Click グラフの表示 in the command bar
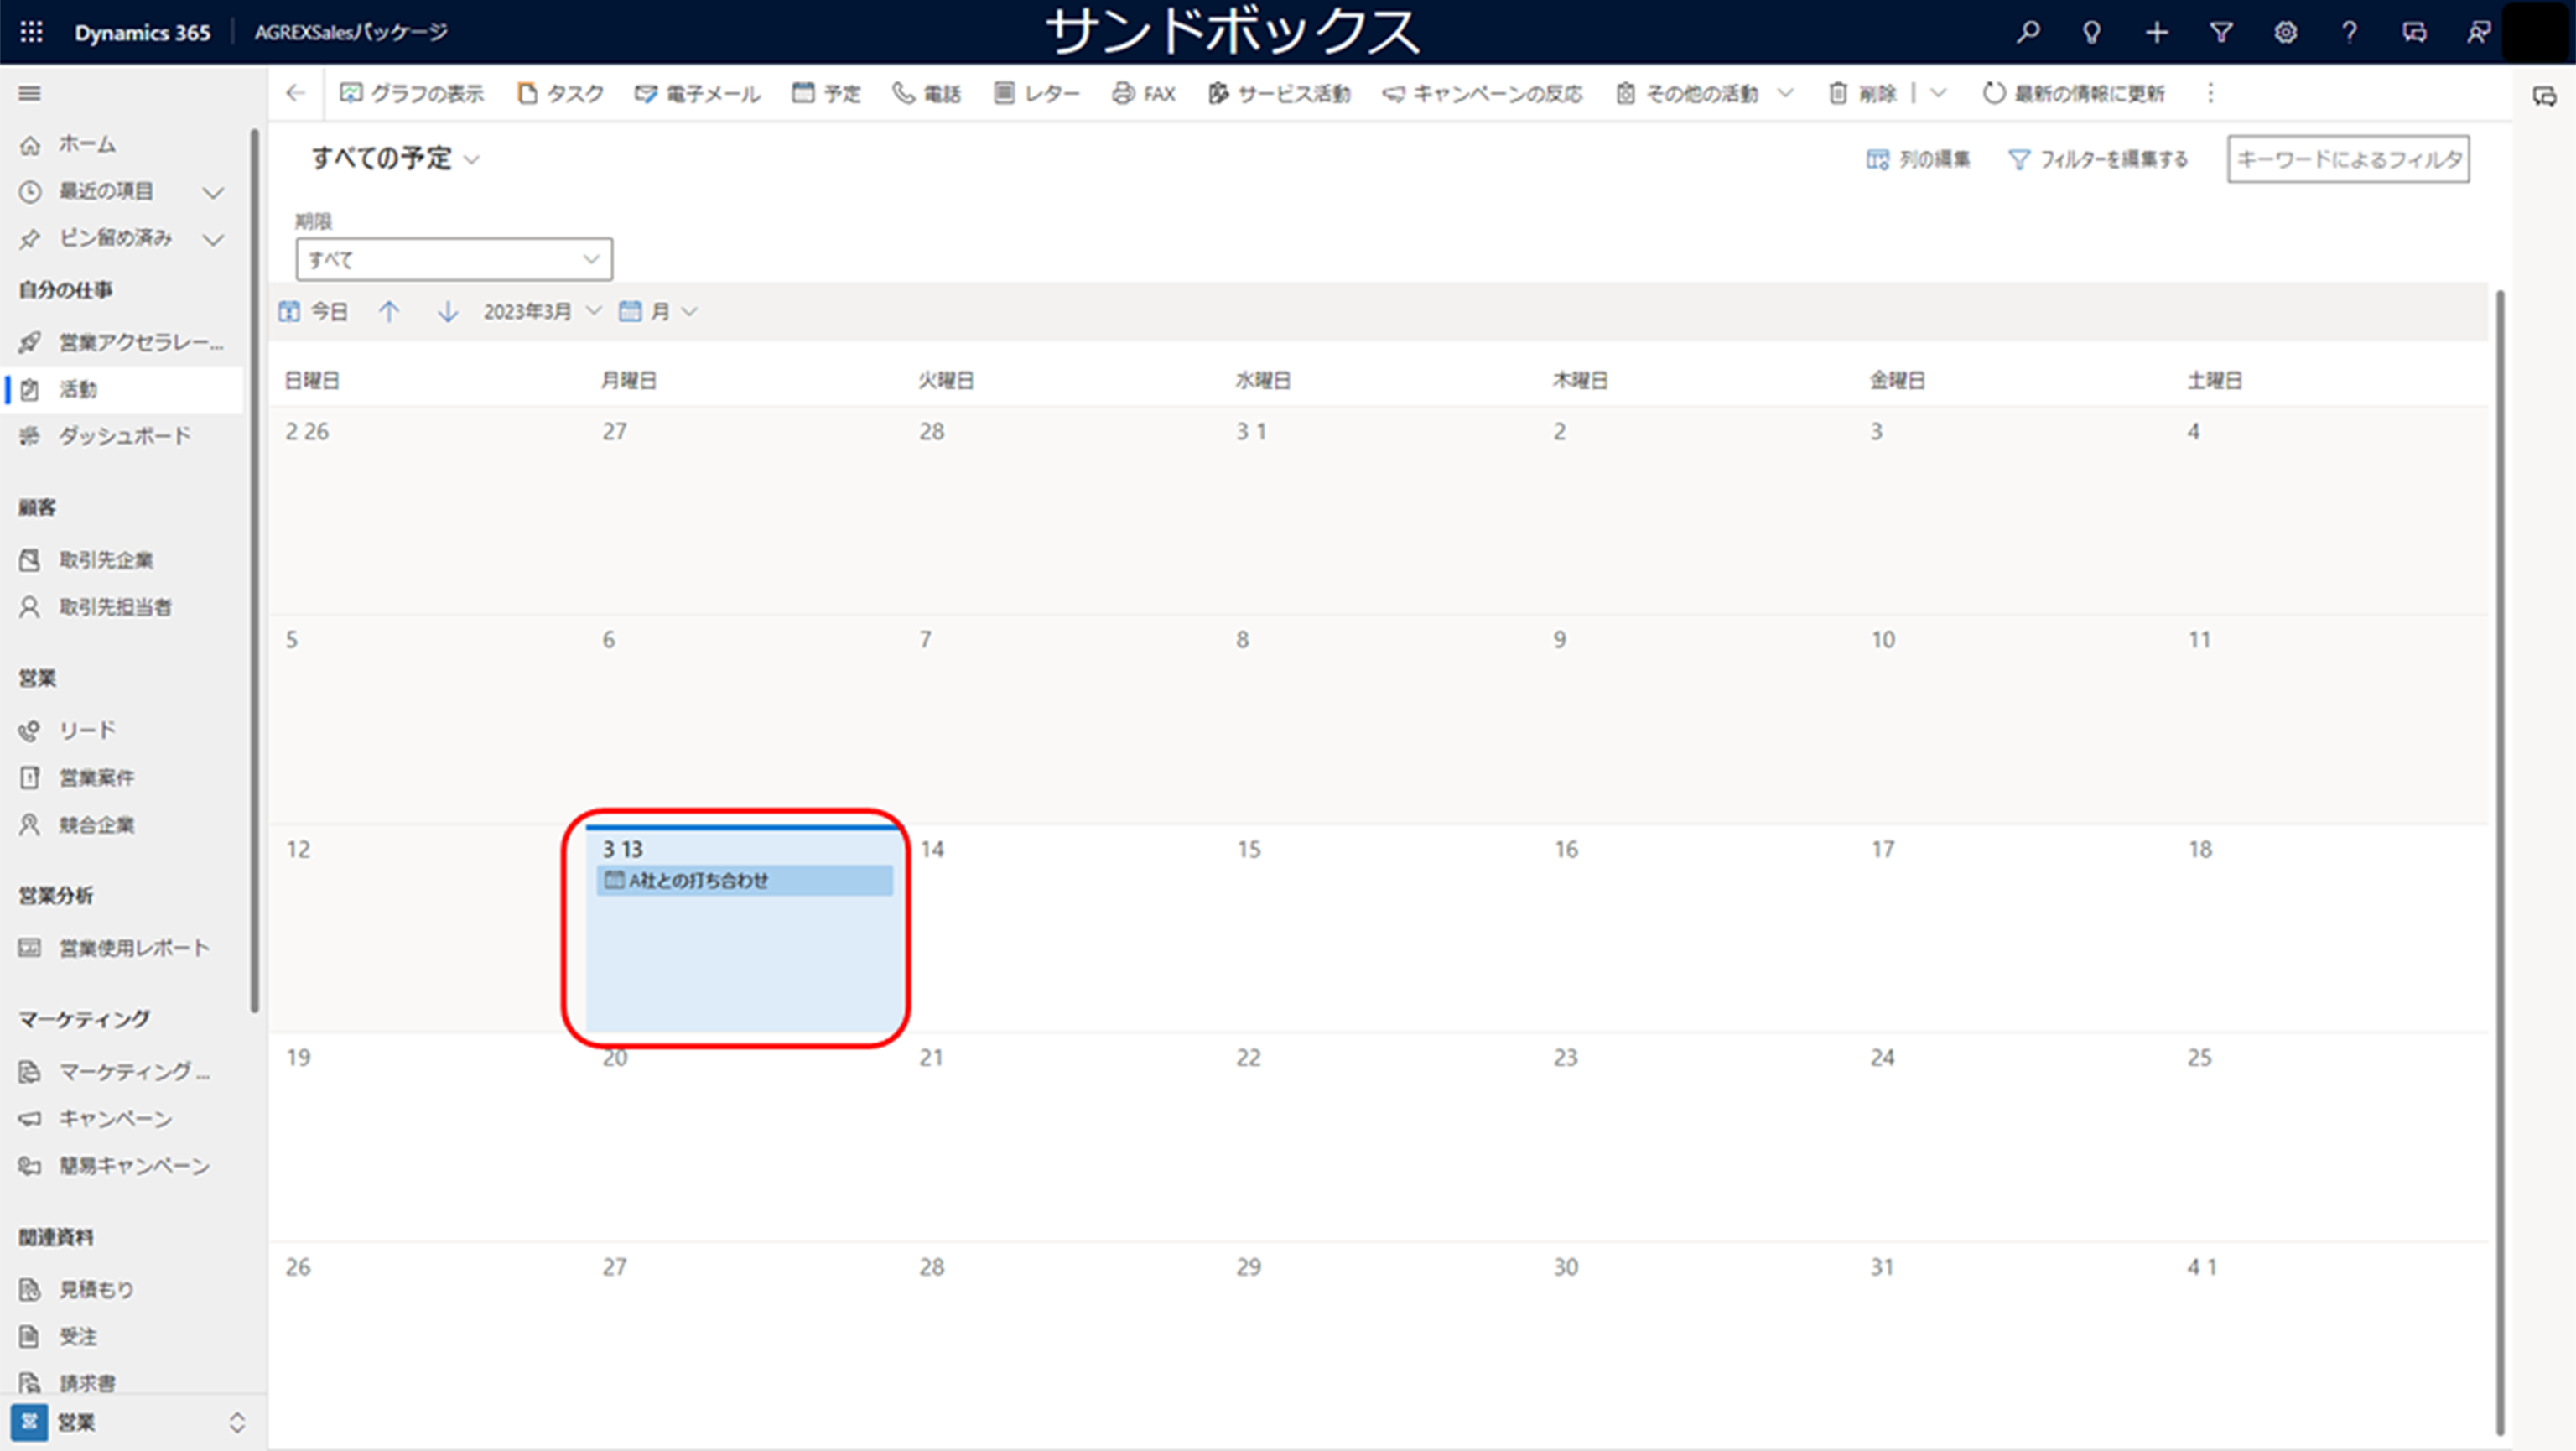This screenshot has height=1451, width=2576. 412,93
